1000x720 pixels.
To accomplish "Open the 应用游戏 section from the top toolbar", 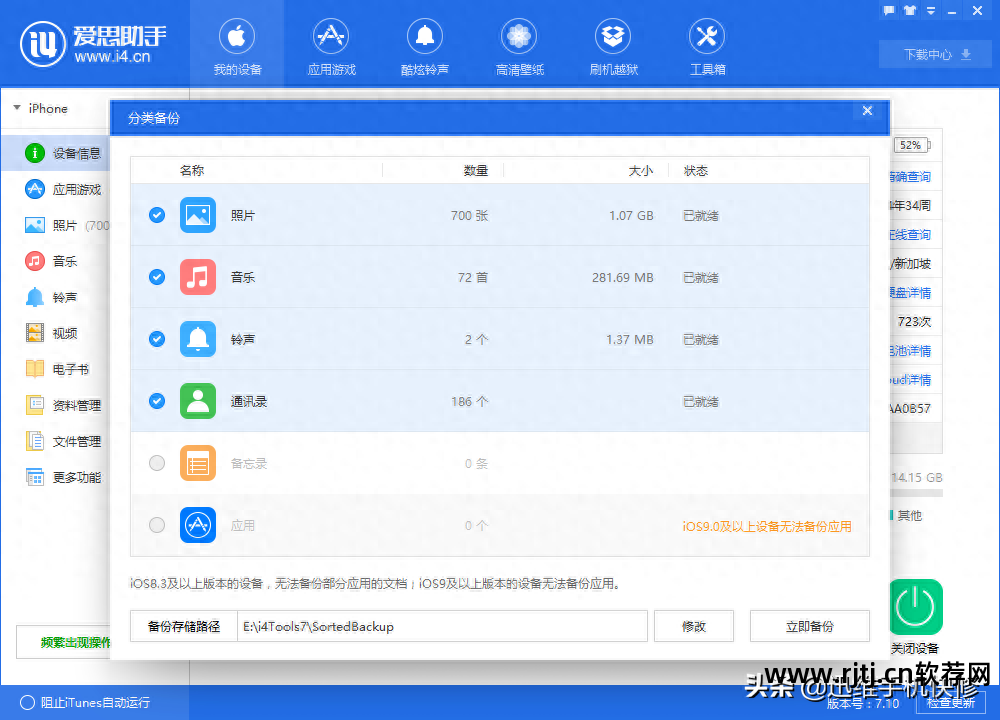I will click(330, 45).
